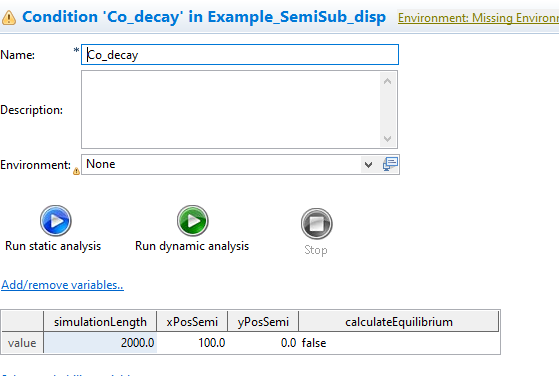Click the blue Run static analysis icon
Image resolution: width=559 pixels, height=376 pixels.
(56, 221)
